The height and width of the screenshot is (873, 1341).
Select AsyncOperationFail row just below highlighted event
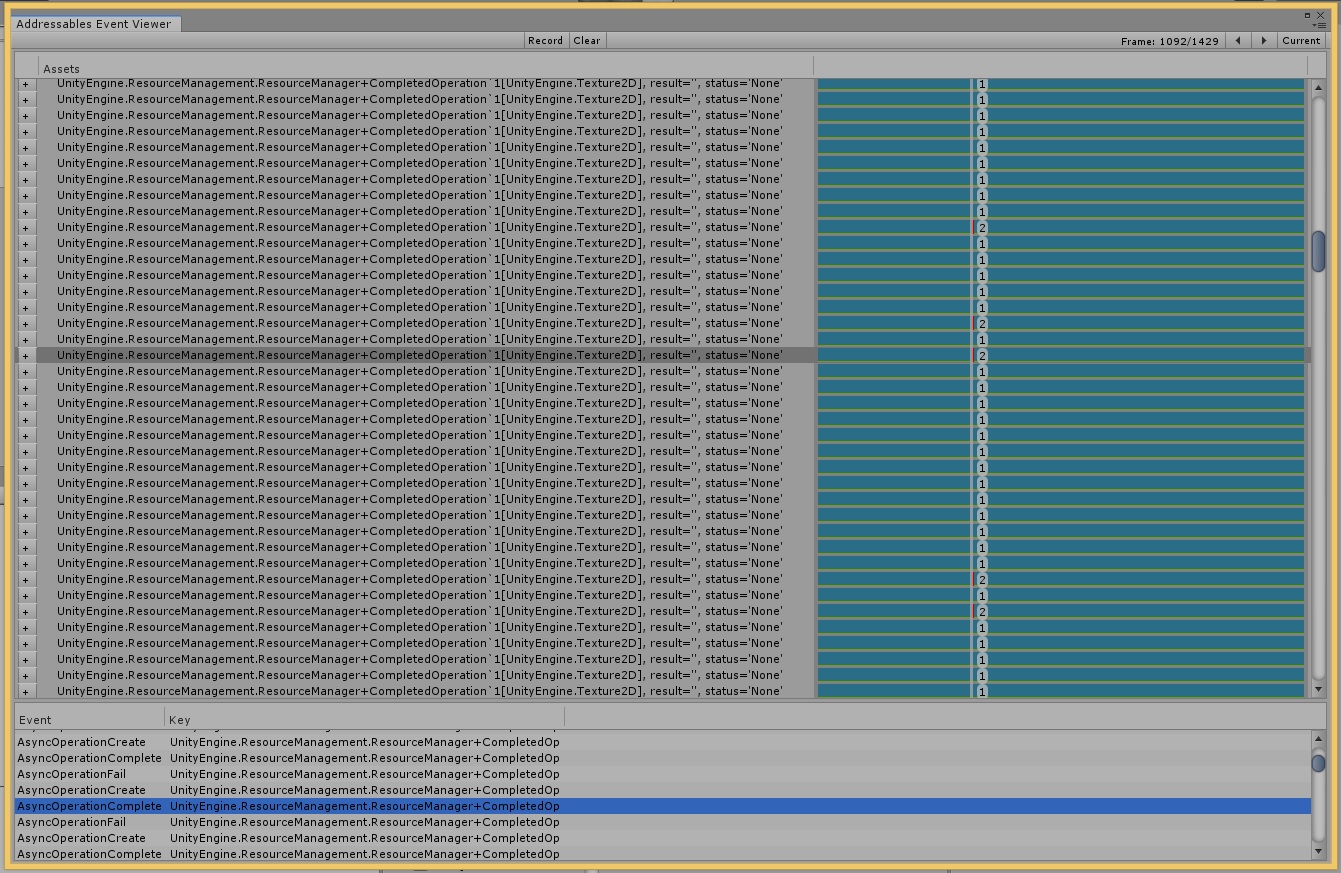663,822
